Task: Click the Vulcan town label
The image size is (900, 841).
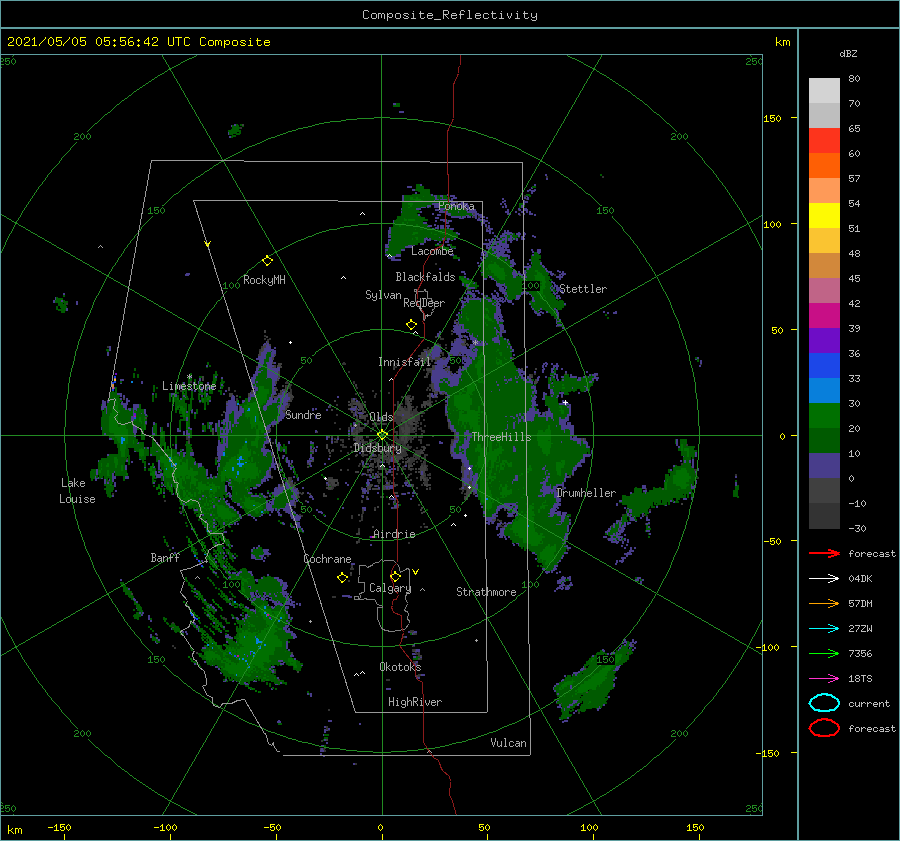Action: click(x=509, y=743)
